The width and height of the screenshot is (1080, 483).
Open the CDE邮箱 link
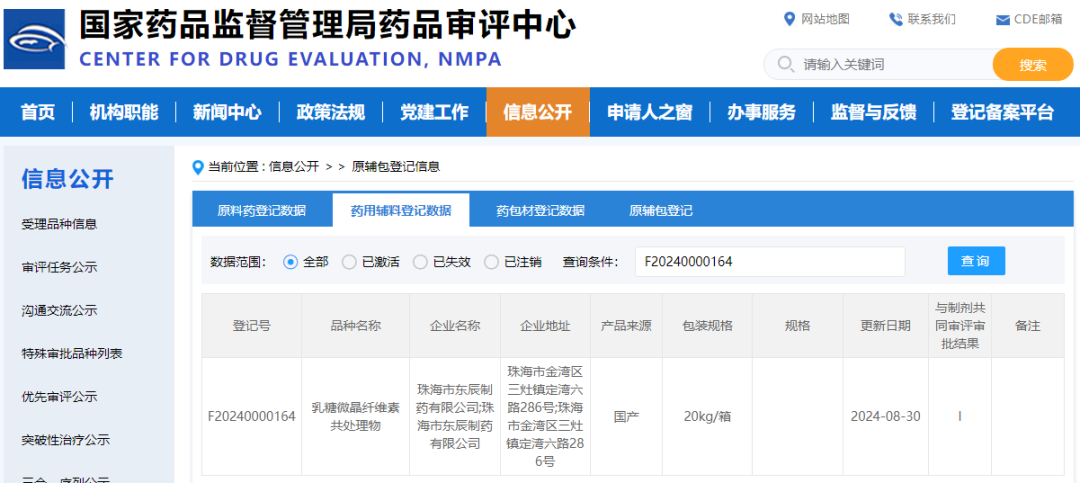click(x=1038, y=19)
